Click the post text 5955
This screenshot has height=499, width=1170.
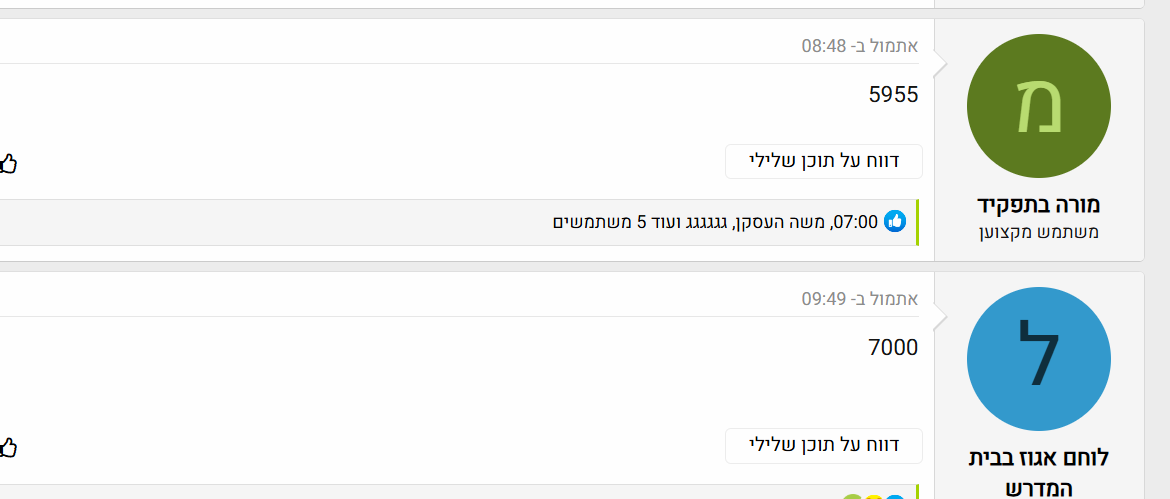pyautogui.click(x=894, y=95)
